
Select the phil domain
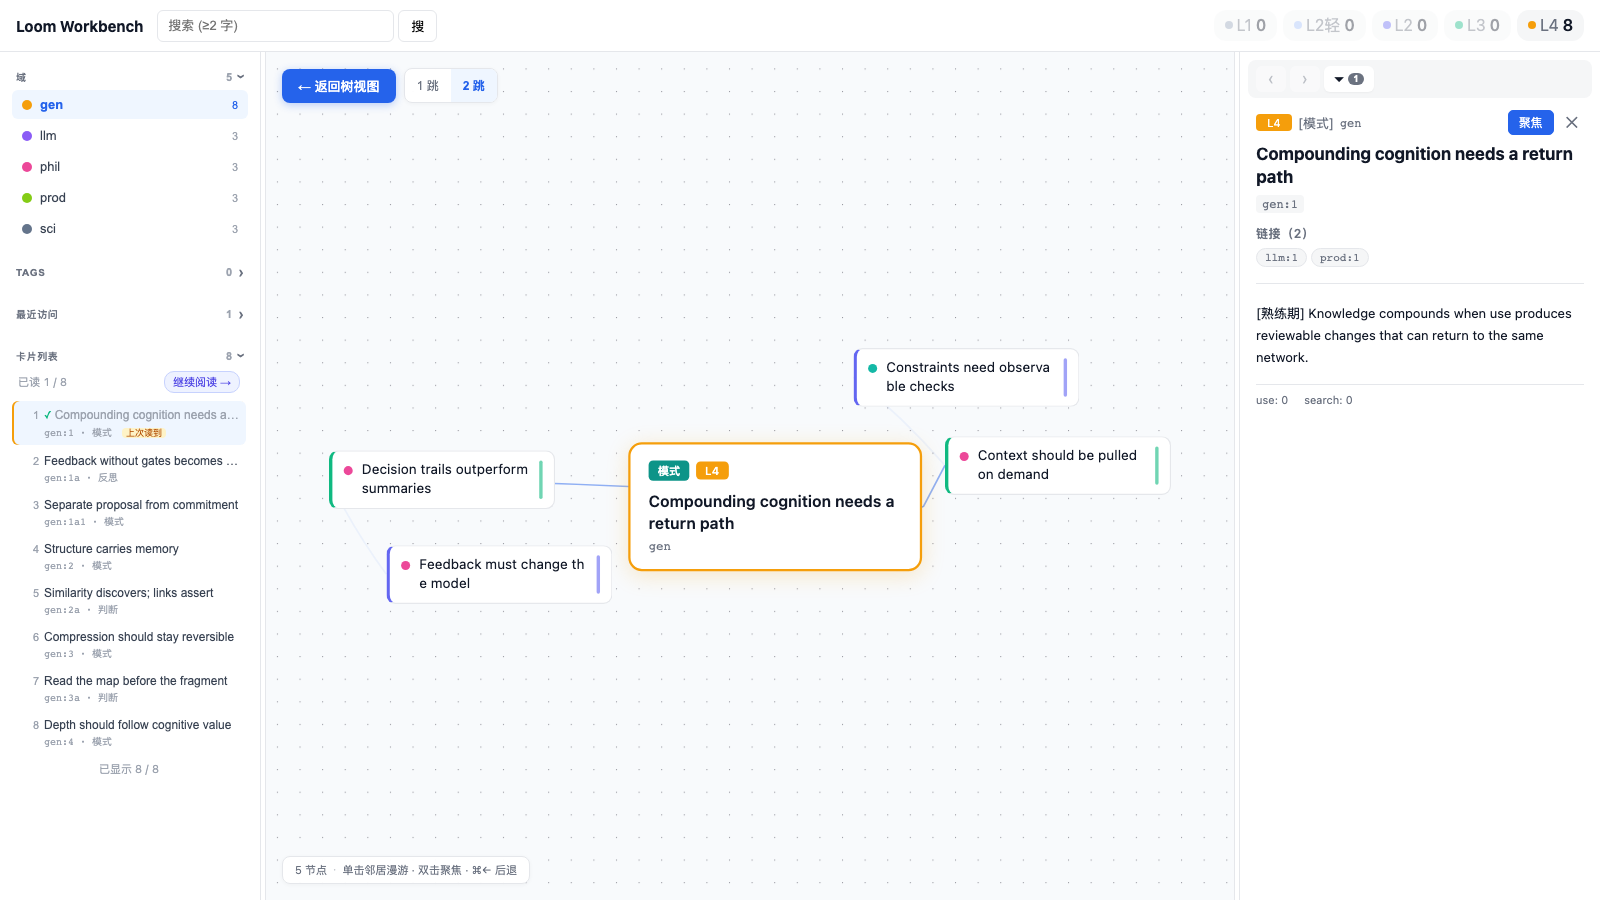tap(130, 167)
